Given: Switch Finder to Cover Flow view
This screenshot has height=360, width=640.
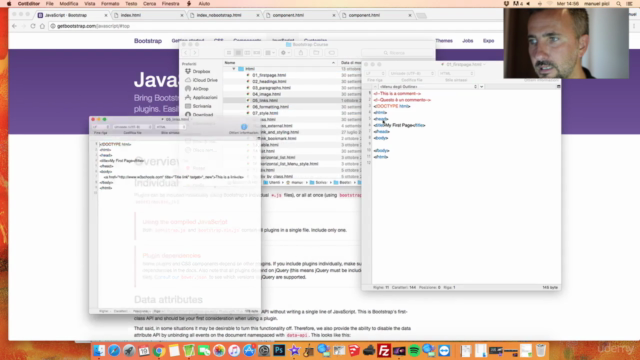Looking at the screenshot, I should 257,53.
